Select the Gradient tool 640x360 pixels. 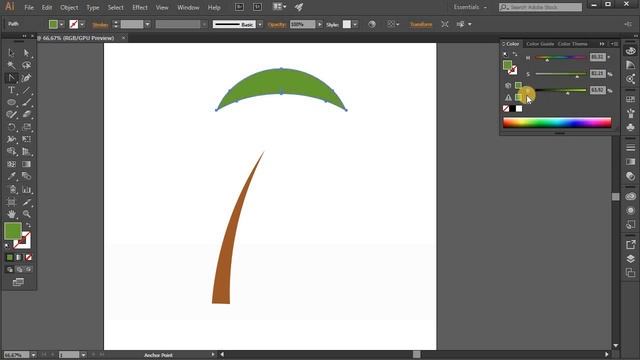tap(27, 164)
